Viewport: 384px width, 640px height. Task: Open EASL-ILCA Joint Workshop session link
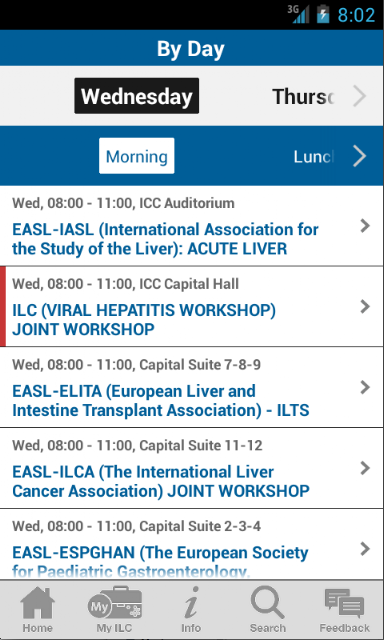(x=161, y=481)
